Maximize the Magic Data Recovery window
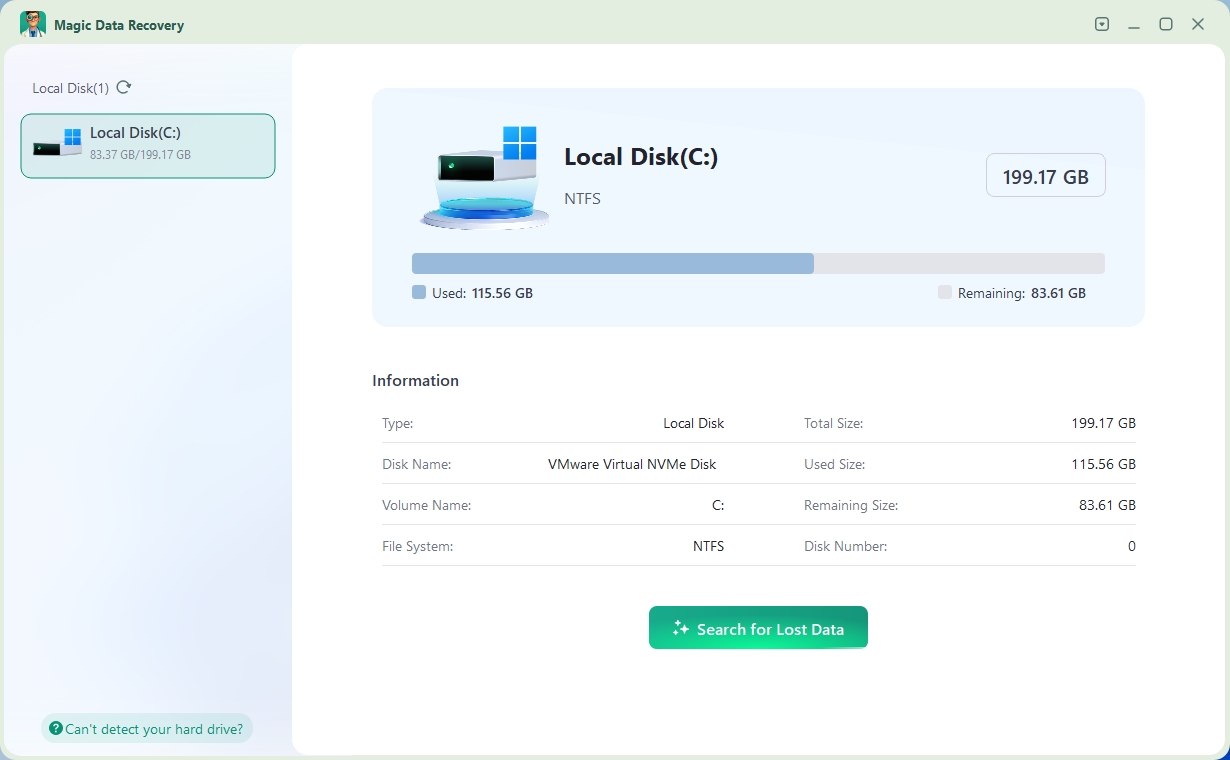Screen dimensions: 1230x760 pyautogui.click(x=1166, y=24)
